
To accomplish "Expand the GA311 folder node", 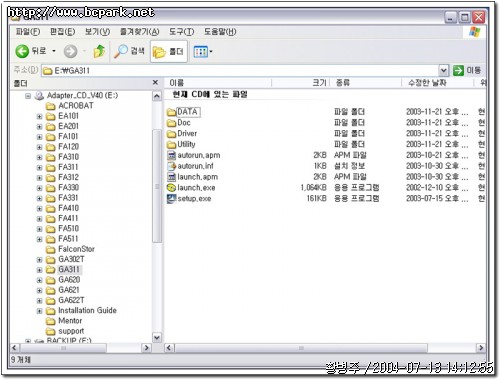I will pyautogui.click(x=39, y=270).
